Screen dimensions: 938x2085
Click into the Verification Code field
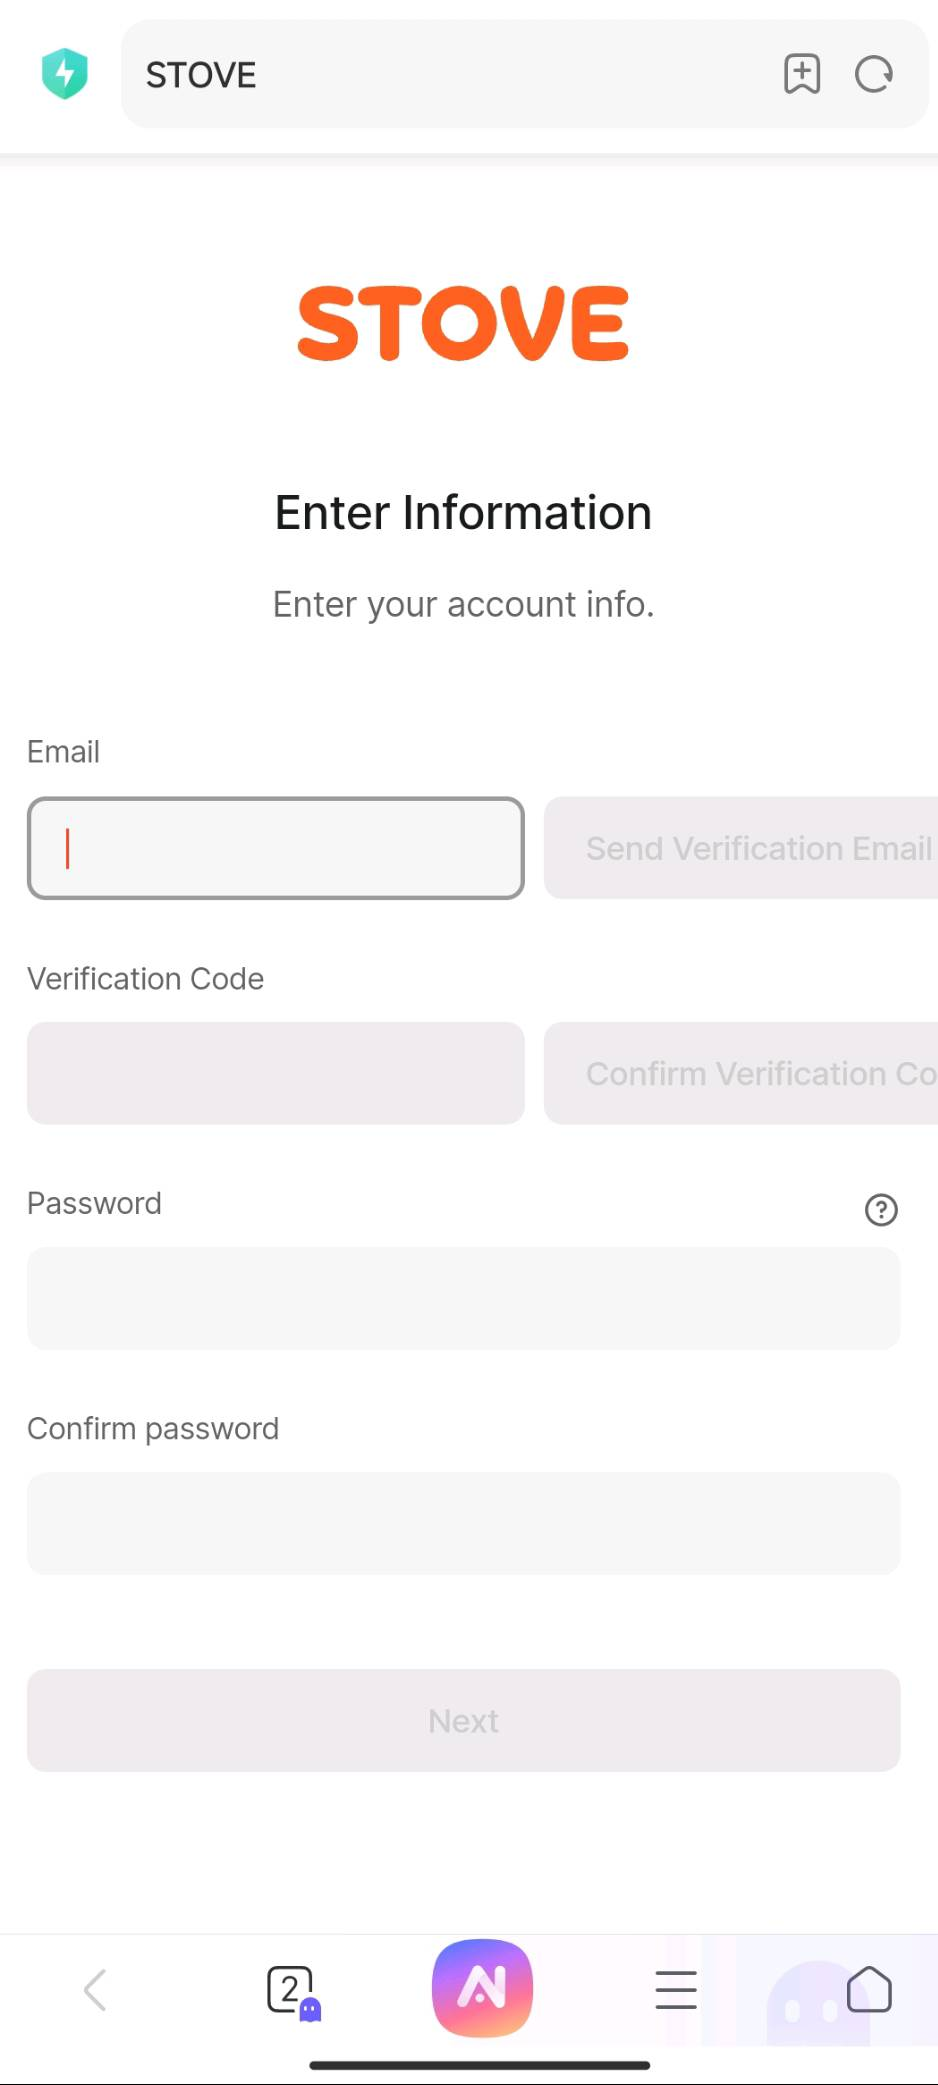276,1073
